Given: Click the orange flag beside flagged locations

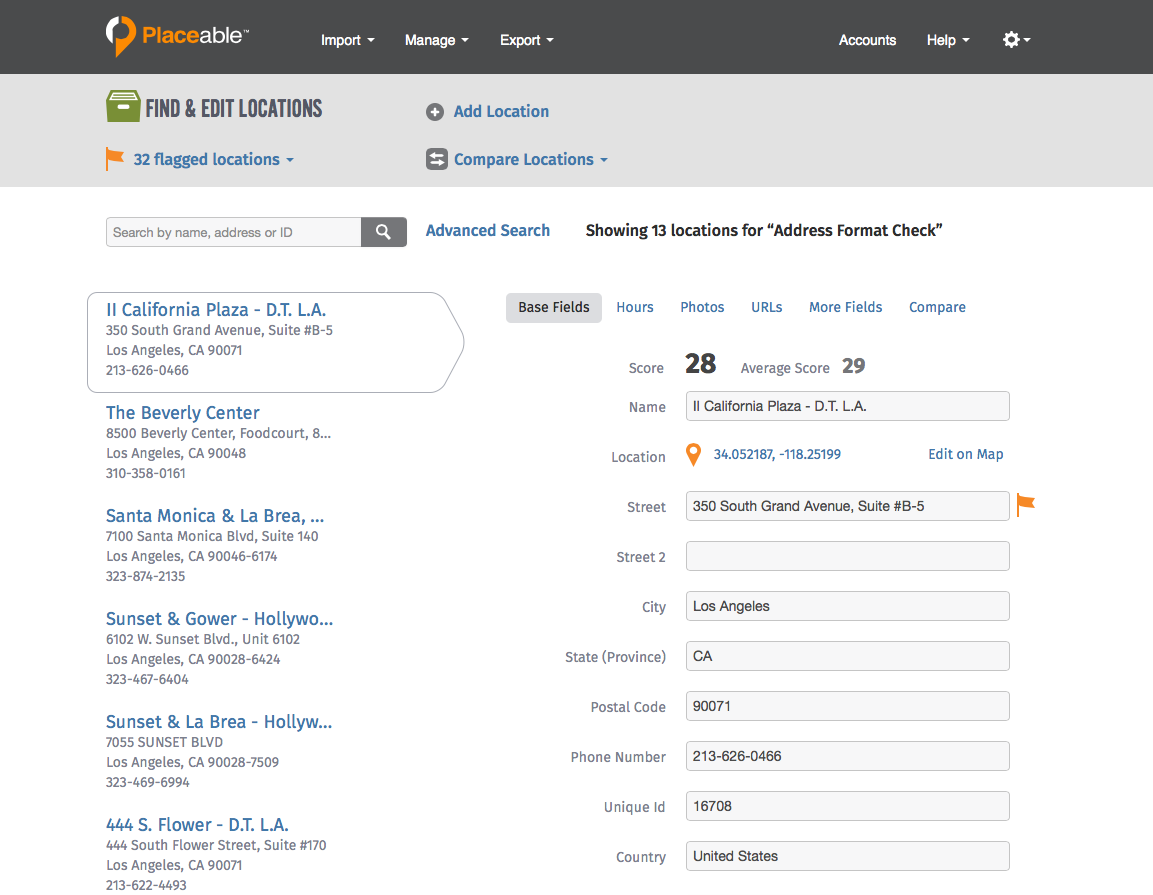Looking at the screenshot, I should (x=115, y=159).
